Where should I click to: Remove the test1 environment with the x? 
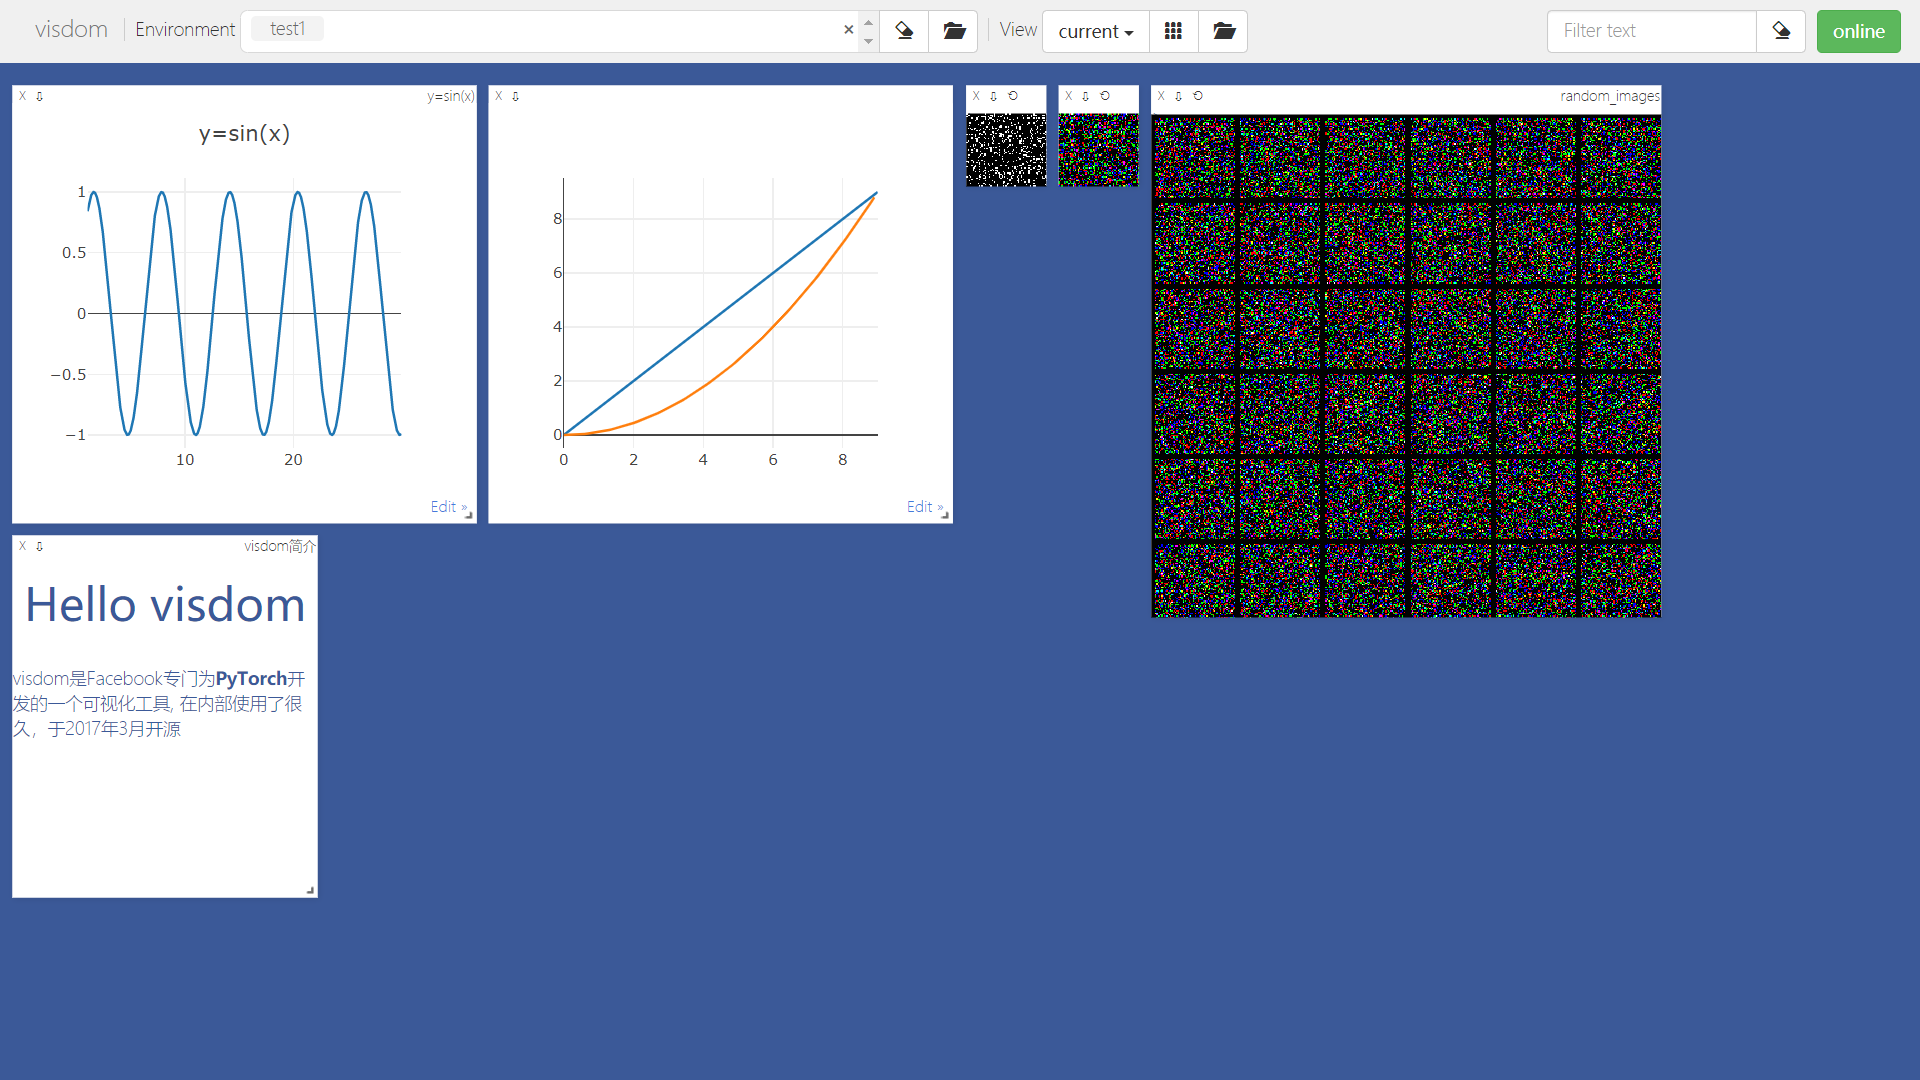tap(848, 30)
